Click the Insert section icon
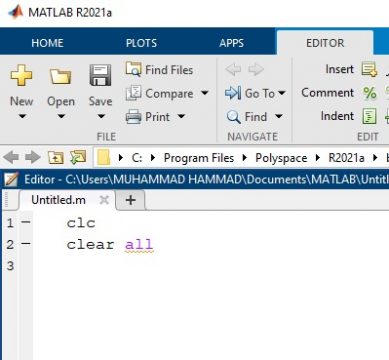Viewport: 389px width, 360px height. tap(369, 69)
